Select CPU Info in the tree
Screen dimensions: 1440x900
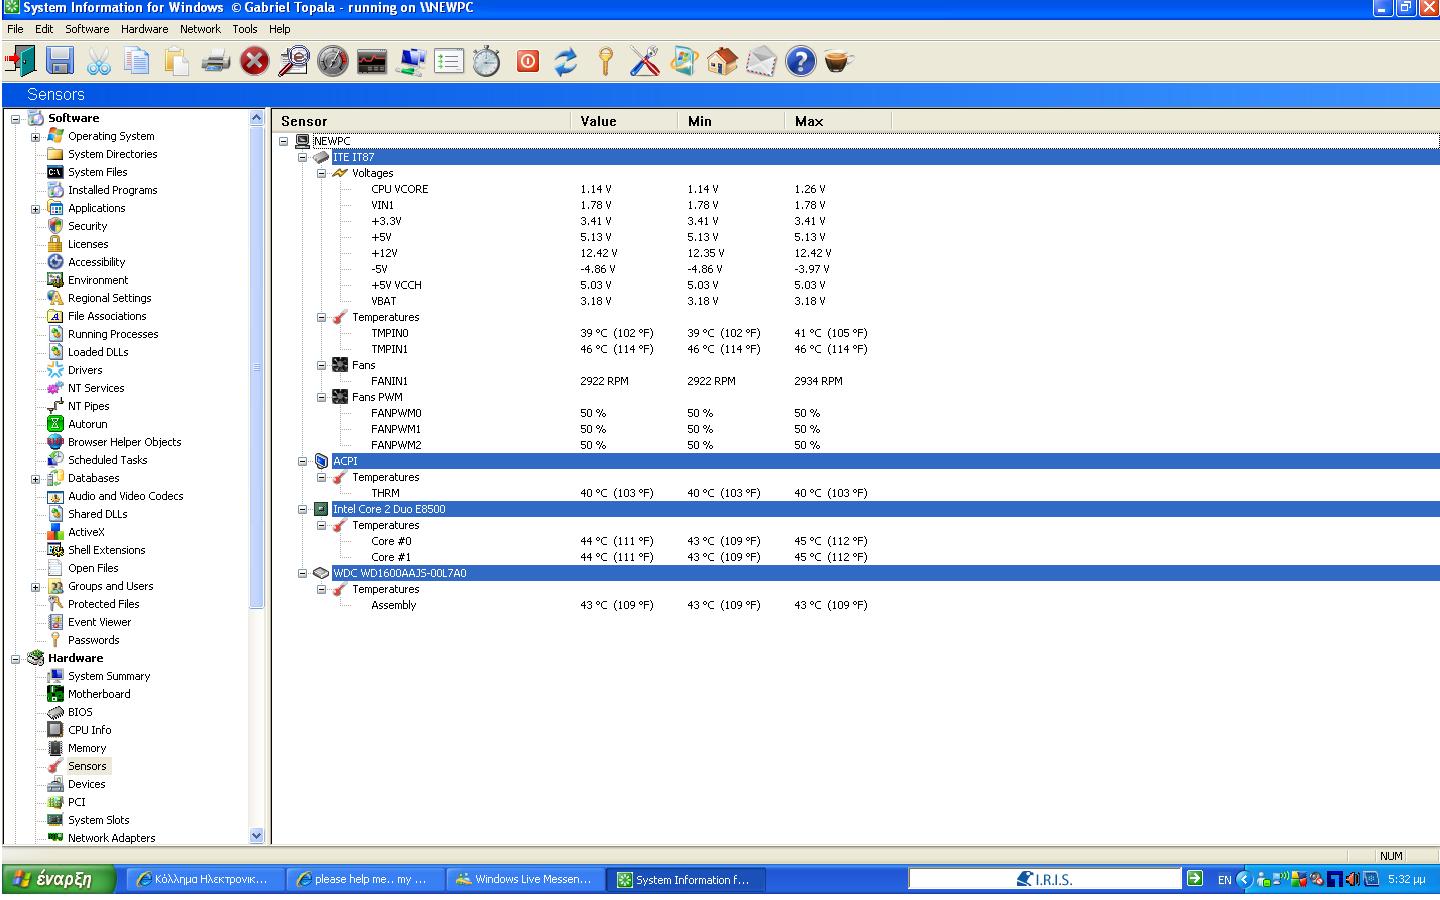[x=89, y=730]
